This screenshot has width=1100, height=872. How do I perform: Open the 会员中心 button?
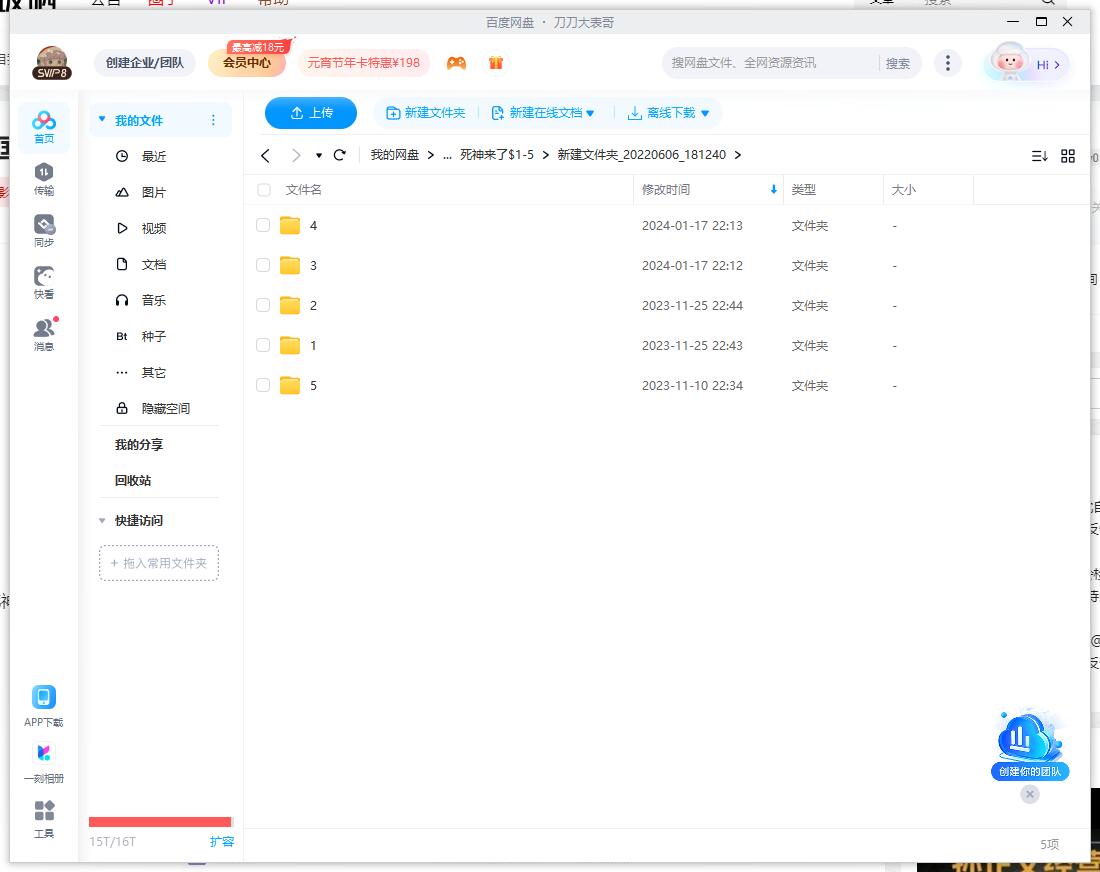(x=247, y=63)
